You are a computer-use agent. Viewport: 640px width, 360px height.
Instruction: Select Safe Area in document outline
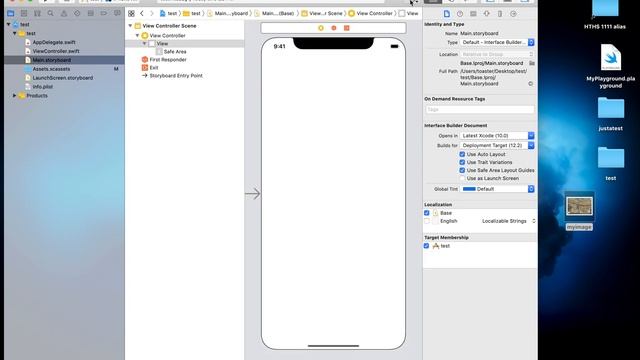175,52
